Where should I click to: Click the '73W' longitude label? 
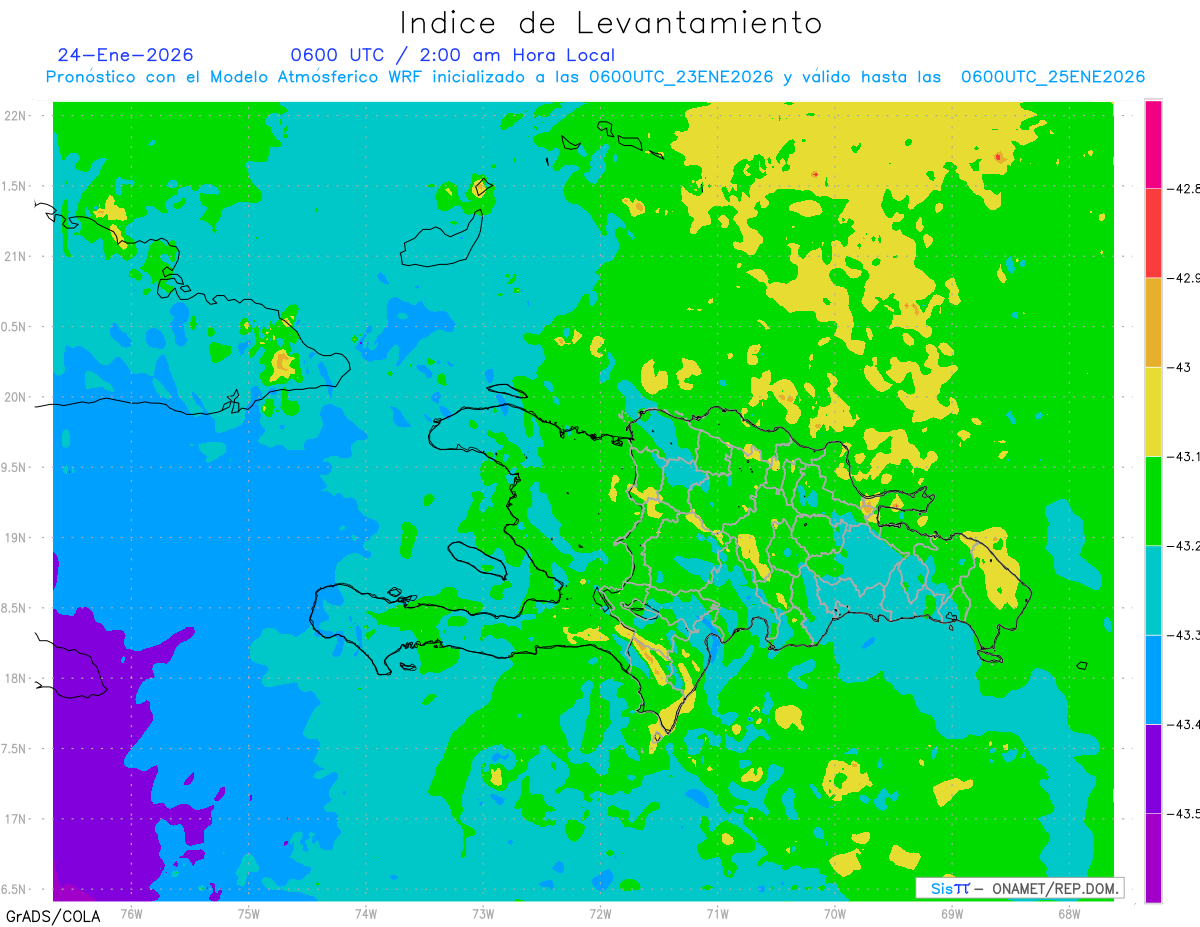point(483,912)
